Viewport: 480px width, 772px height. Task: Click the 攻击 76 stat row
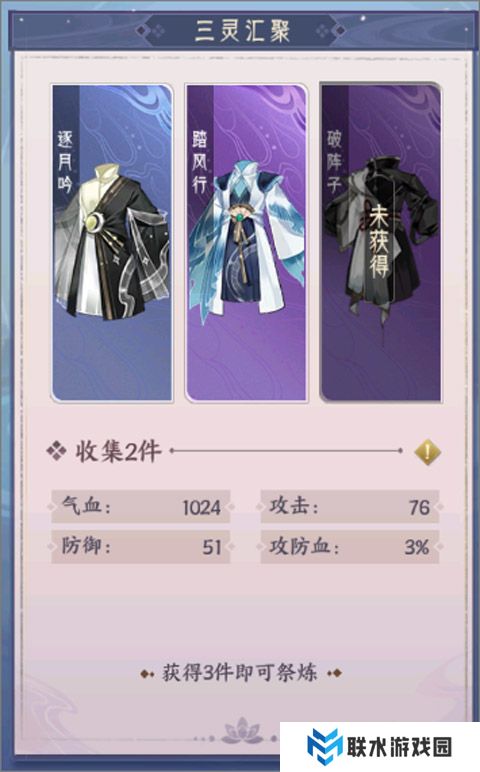click(350, 506)
